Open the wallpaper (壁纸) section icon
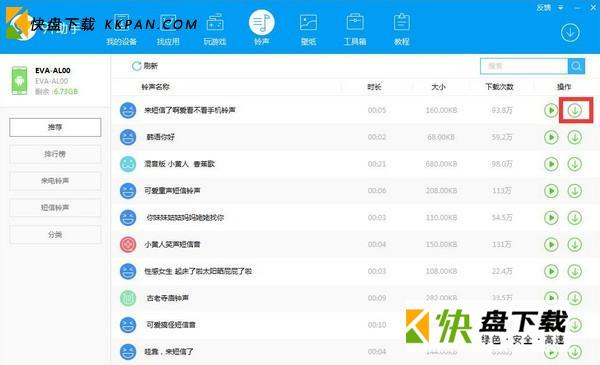600x365 pixels. point(308,29)
